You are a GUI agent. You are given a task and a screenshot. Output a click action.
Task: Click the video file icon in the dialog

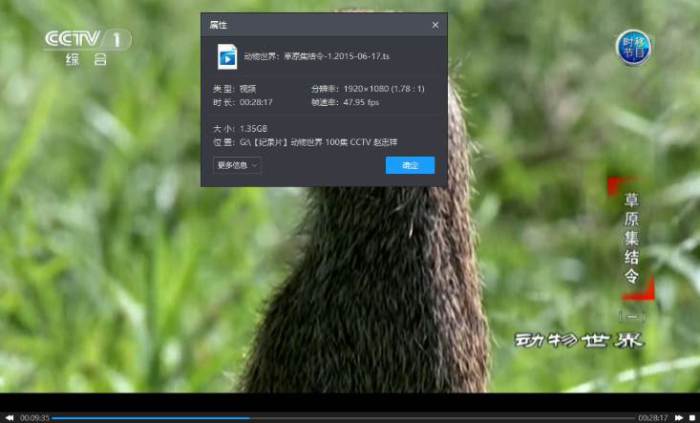pyautogui.click(x=227, y=56)
